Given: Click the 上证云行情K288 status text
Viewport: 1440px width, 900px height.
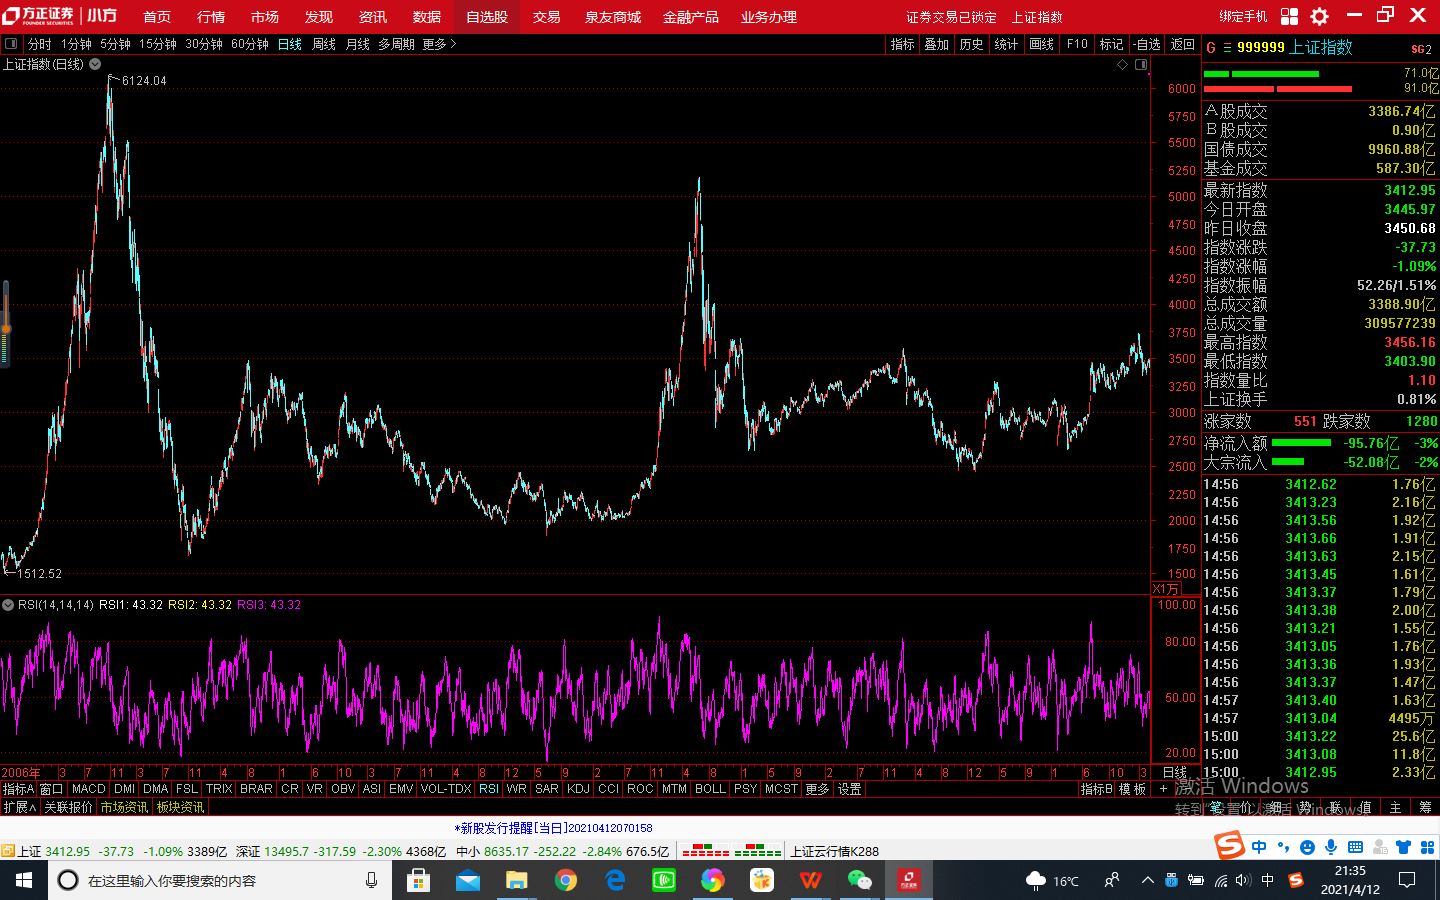Looking at the screenshot, I should point(834,851).
